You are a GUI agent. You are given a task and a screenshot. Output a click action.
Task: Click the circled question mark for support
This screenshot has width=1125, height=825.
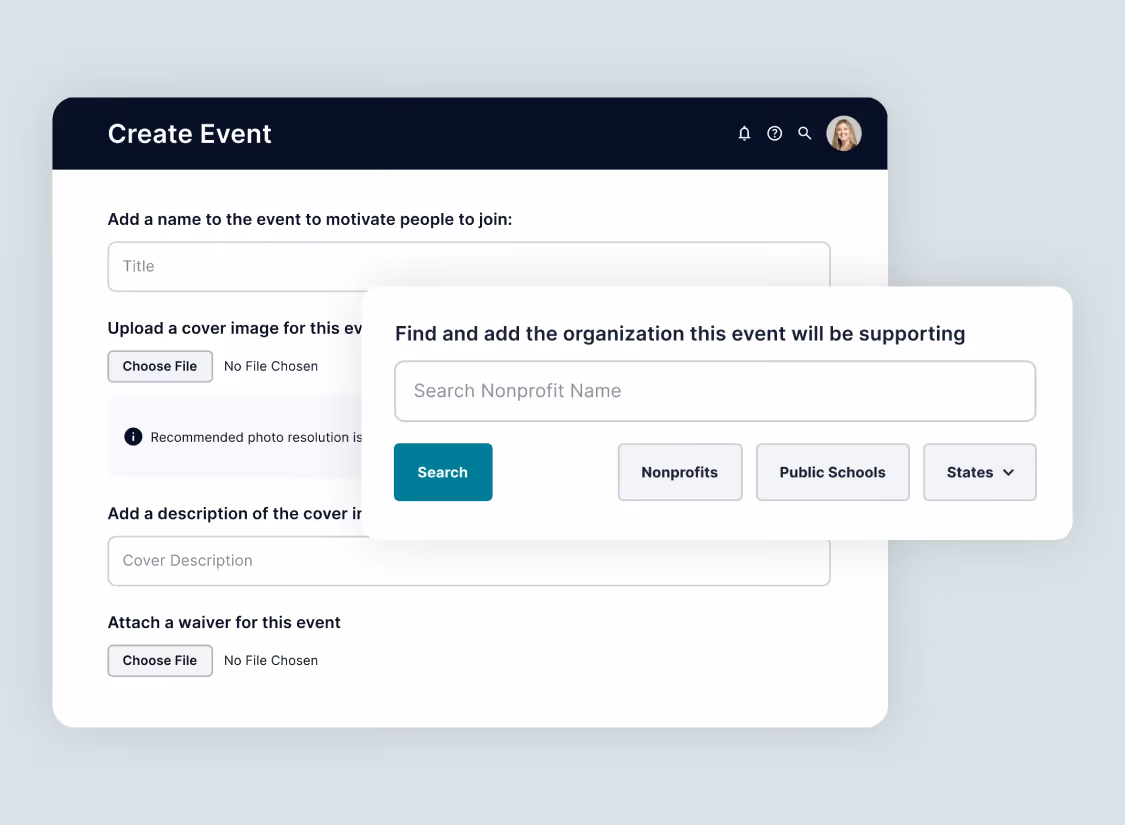[x=774, y=133]
